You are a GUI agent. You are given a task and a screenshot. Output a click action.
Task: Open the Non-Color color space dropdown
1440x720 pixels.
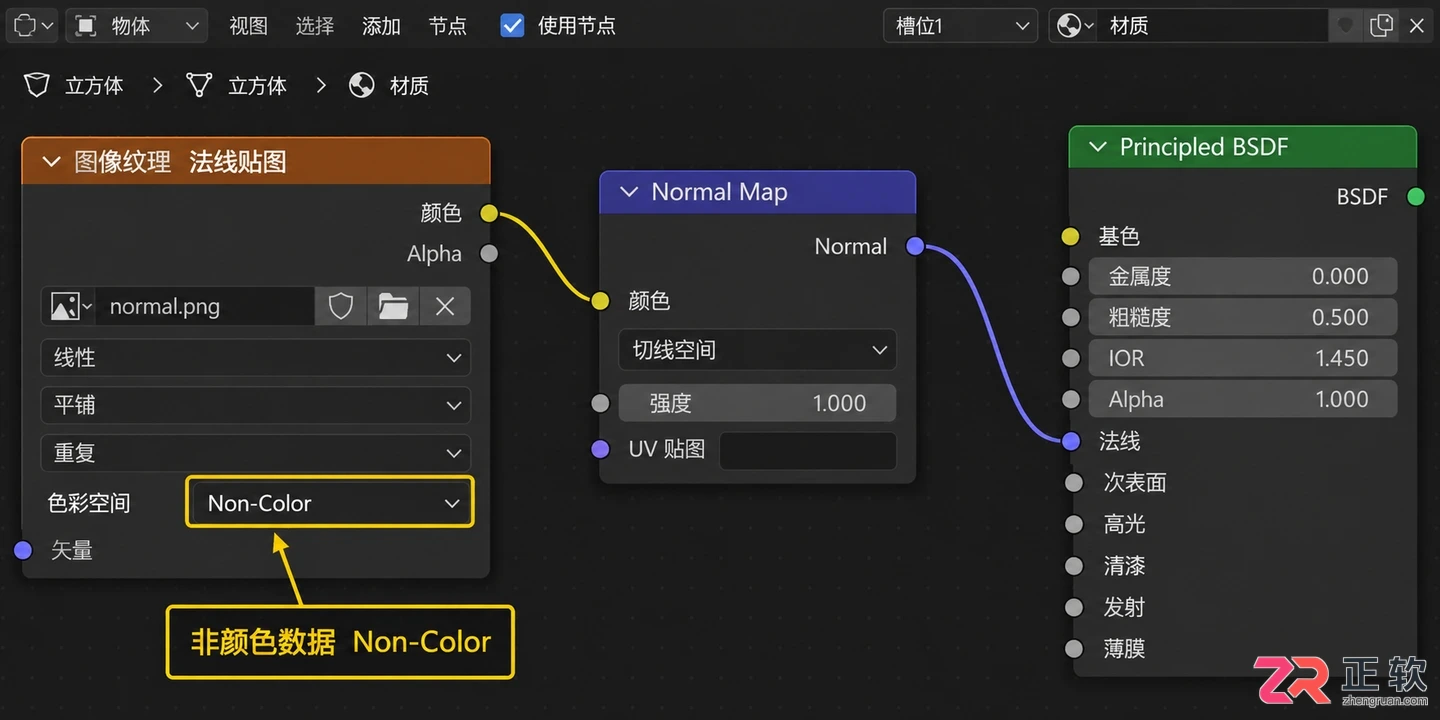pyautogui.click(x=330, y=503)
